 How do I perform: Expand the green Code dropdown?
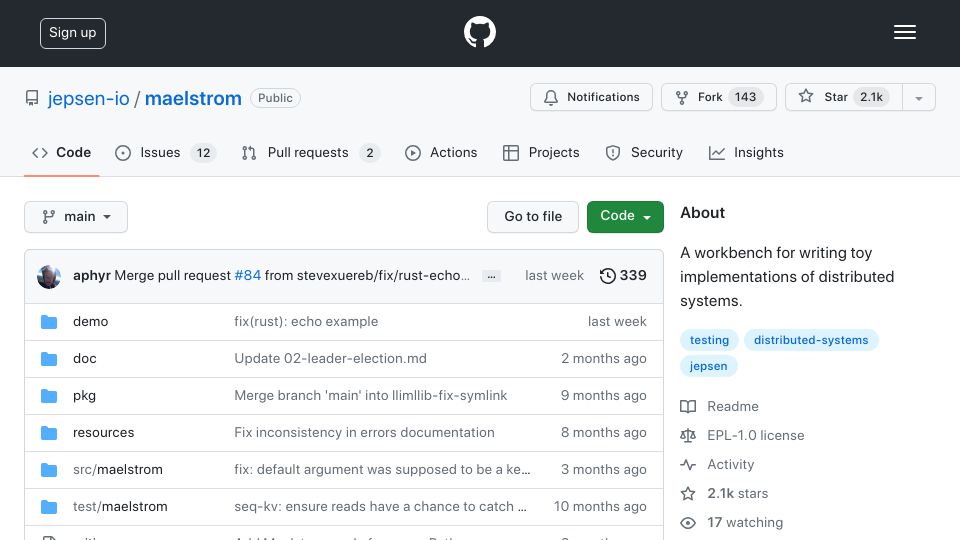coord(625,217)
